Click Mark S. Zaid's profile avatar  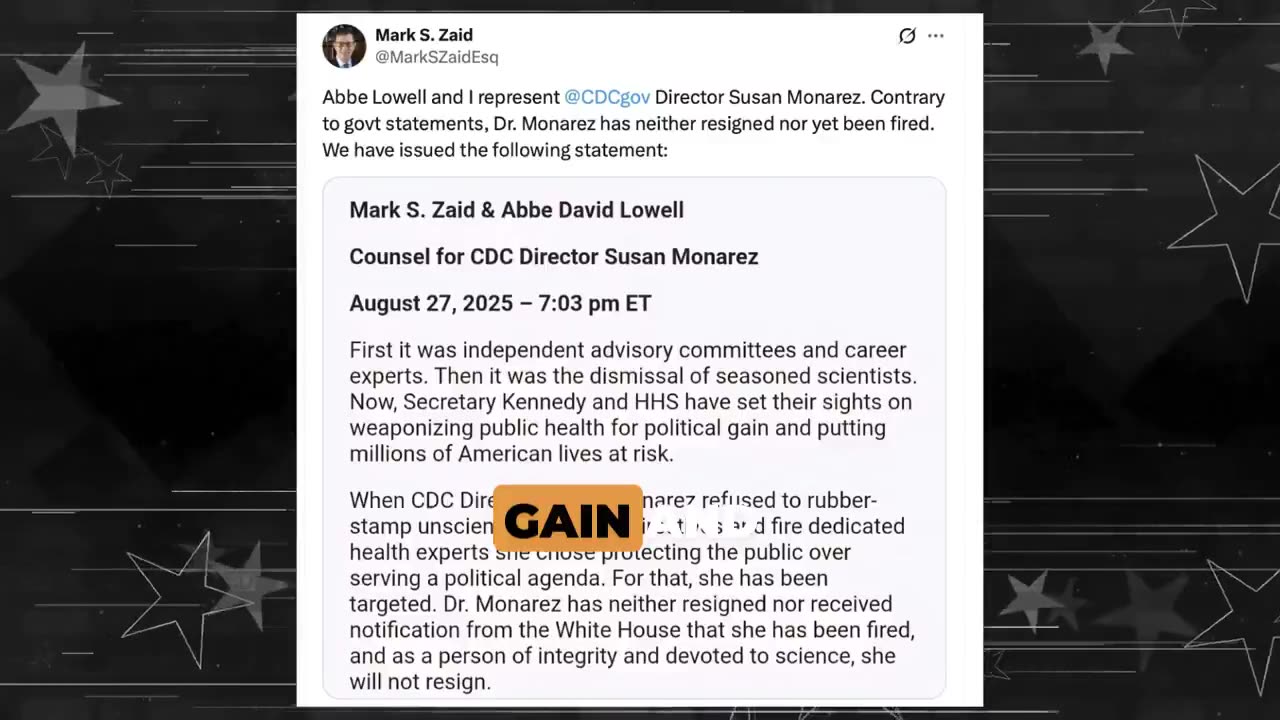[x=344, y=46]
